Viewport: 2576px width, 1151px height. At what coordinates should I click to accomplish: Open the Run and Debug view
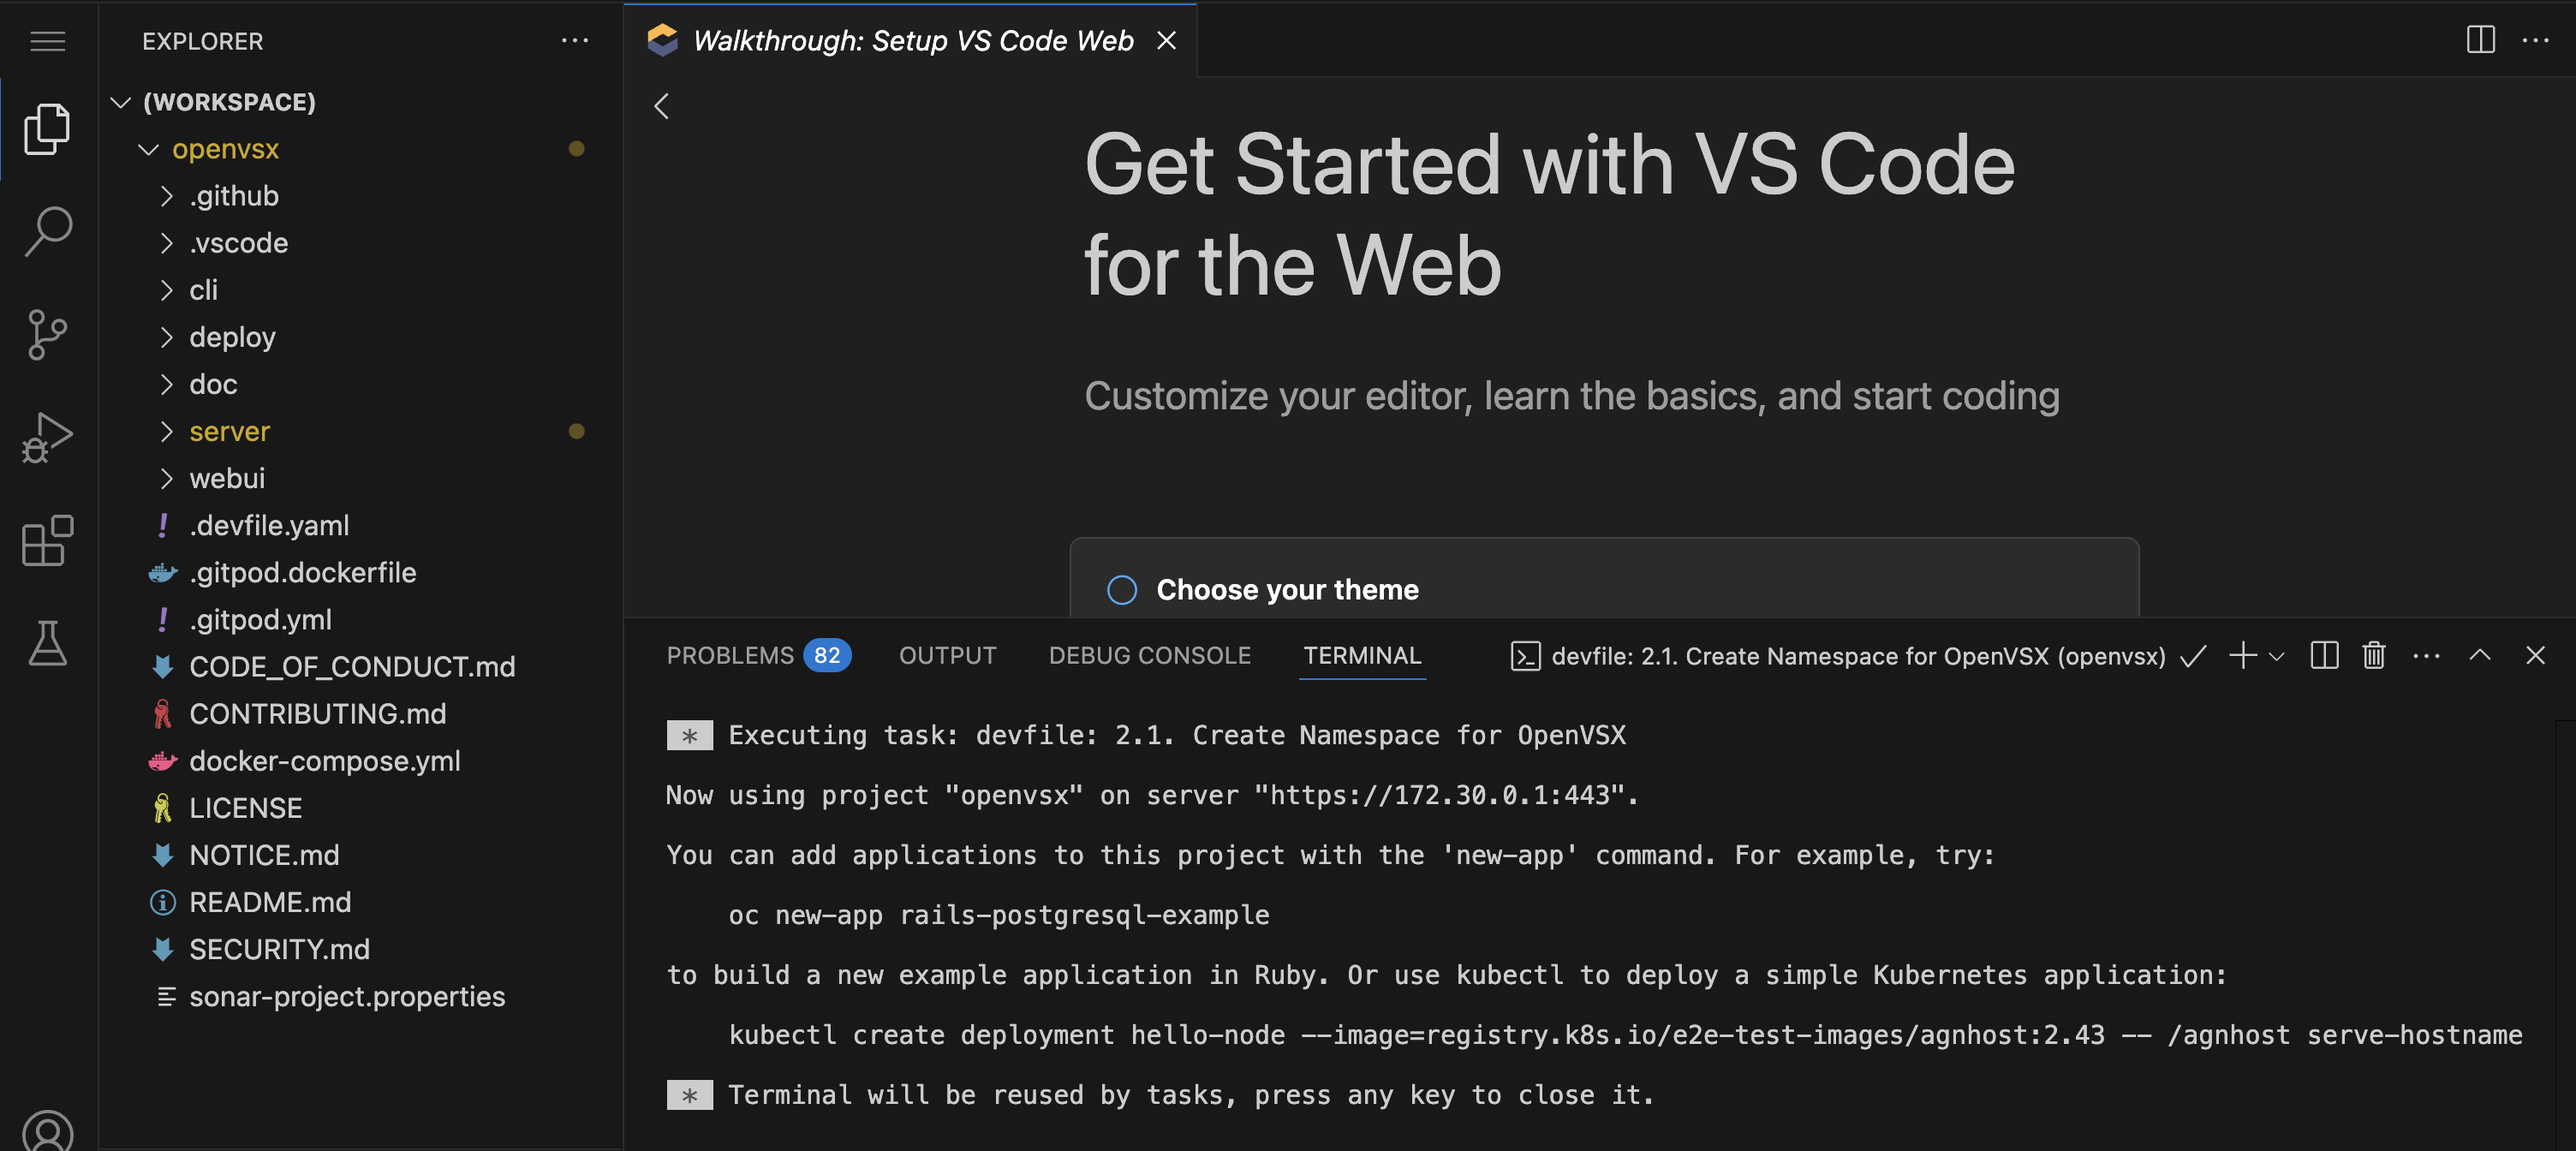47,437
